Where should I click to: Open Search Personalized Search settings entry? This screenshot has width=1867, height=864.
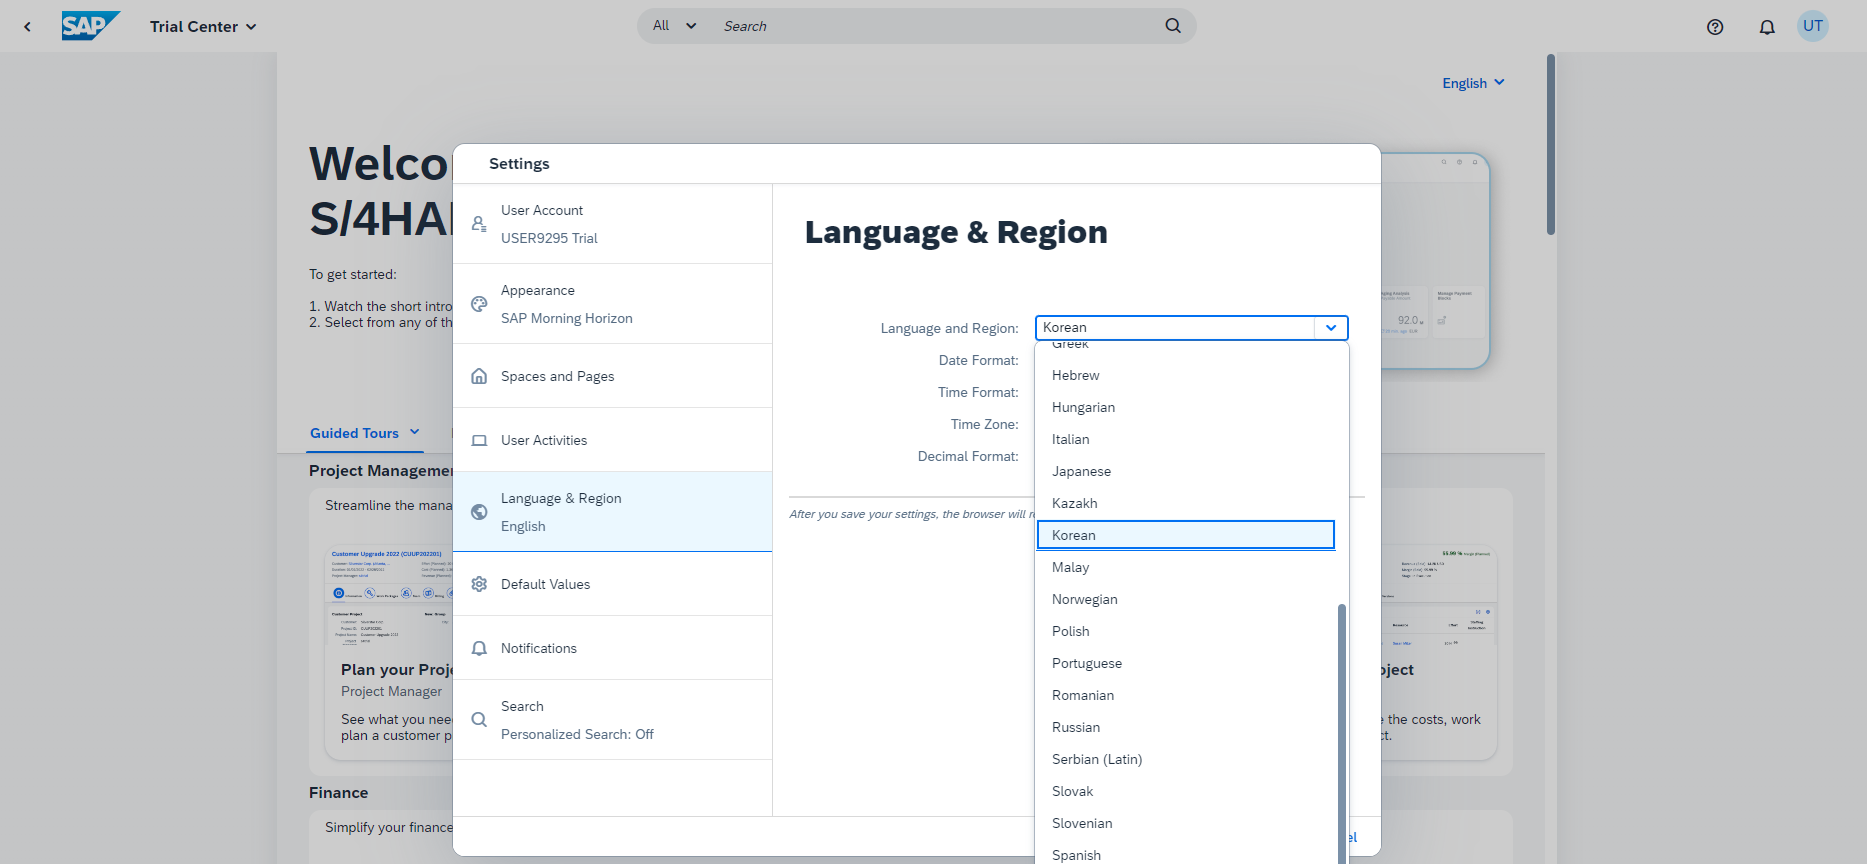(612, 720)
